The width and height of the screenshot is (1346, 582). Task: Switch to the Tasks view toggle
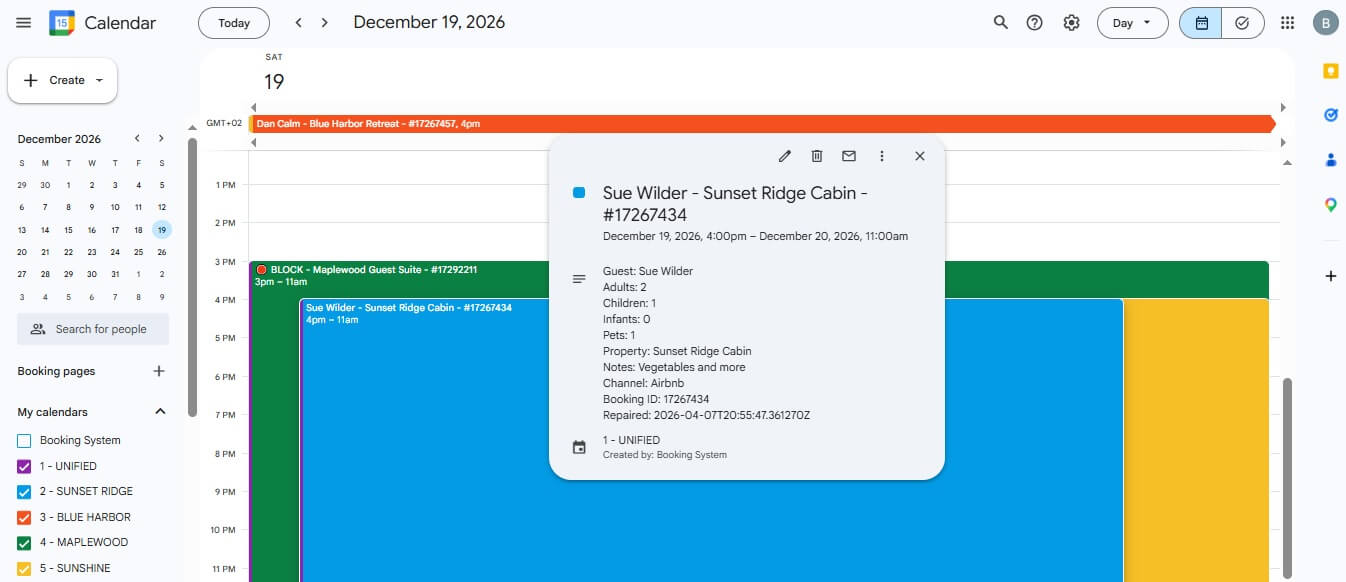pos(1242,23)
